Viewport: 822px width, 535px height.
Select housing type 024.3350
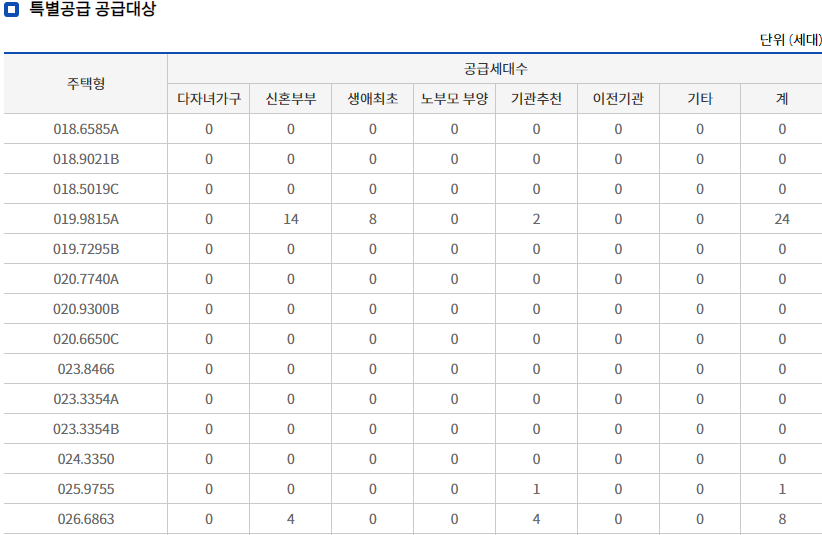point(86,459)
